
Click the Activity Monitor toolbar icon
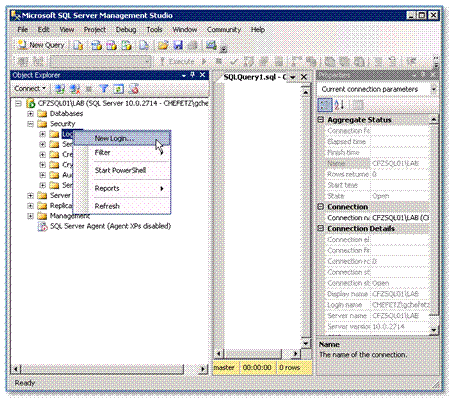click(x=211, y=45)
